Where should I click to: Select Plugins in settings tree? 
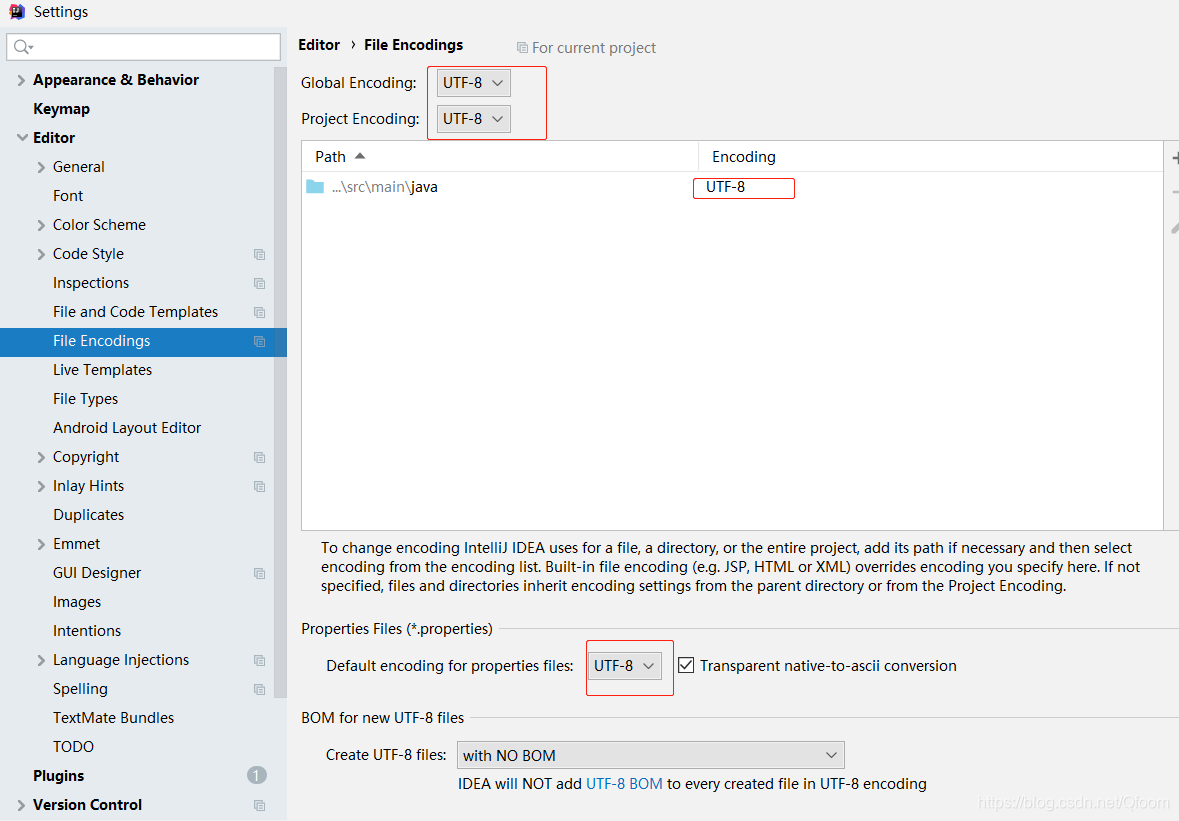click(x=59, y=776)
